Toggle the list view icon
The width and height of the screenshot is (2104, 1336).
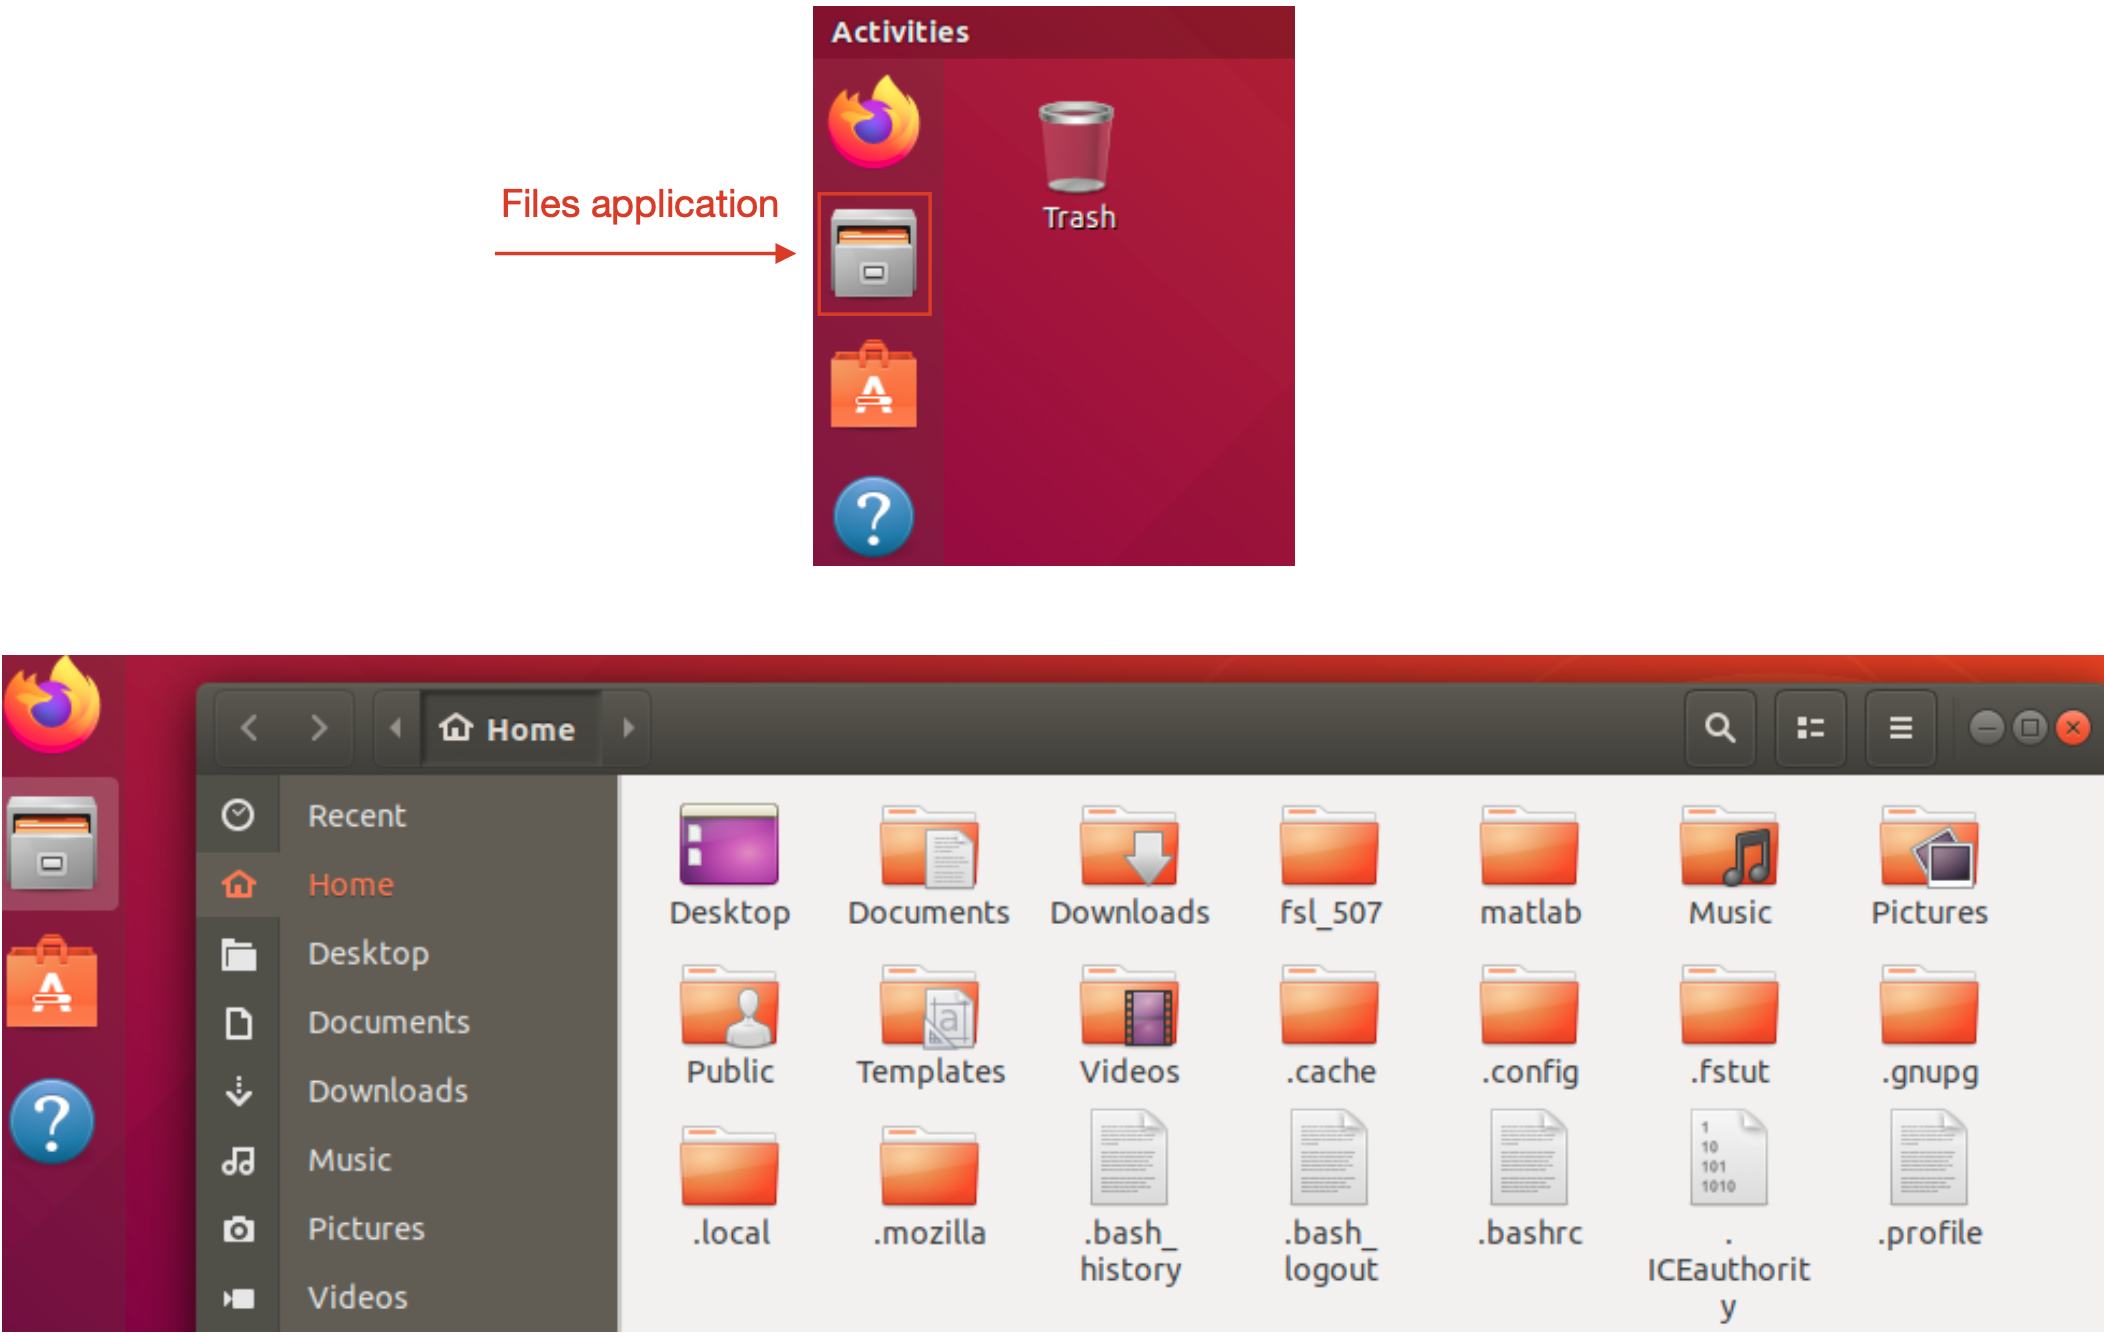coord(1810,728)
